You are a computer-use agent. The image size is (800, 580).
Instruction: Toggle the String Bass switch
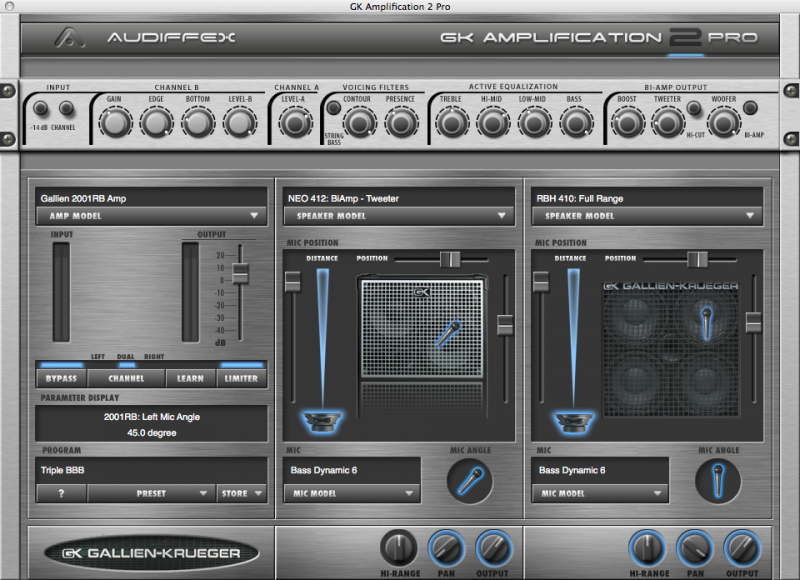click(x=334, y=108)
